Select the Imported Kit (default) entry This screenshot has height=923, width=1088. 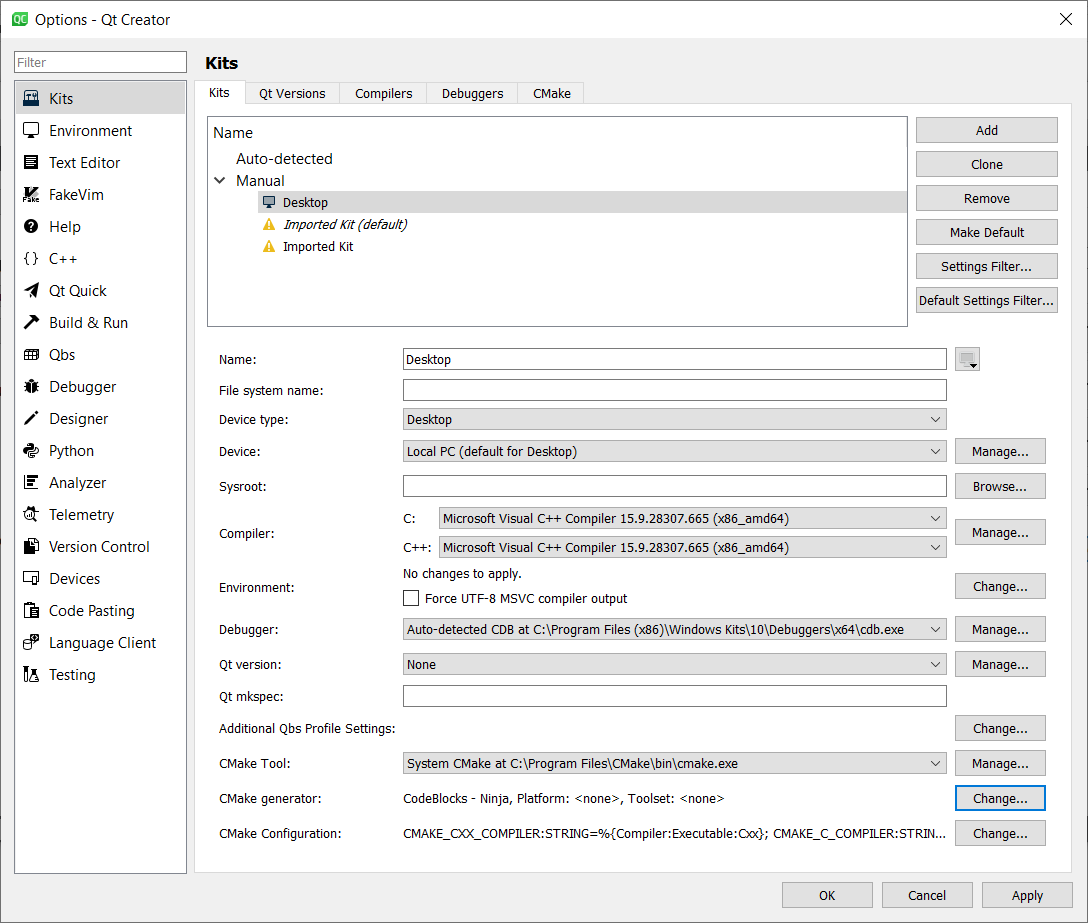click(344, 225)
